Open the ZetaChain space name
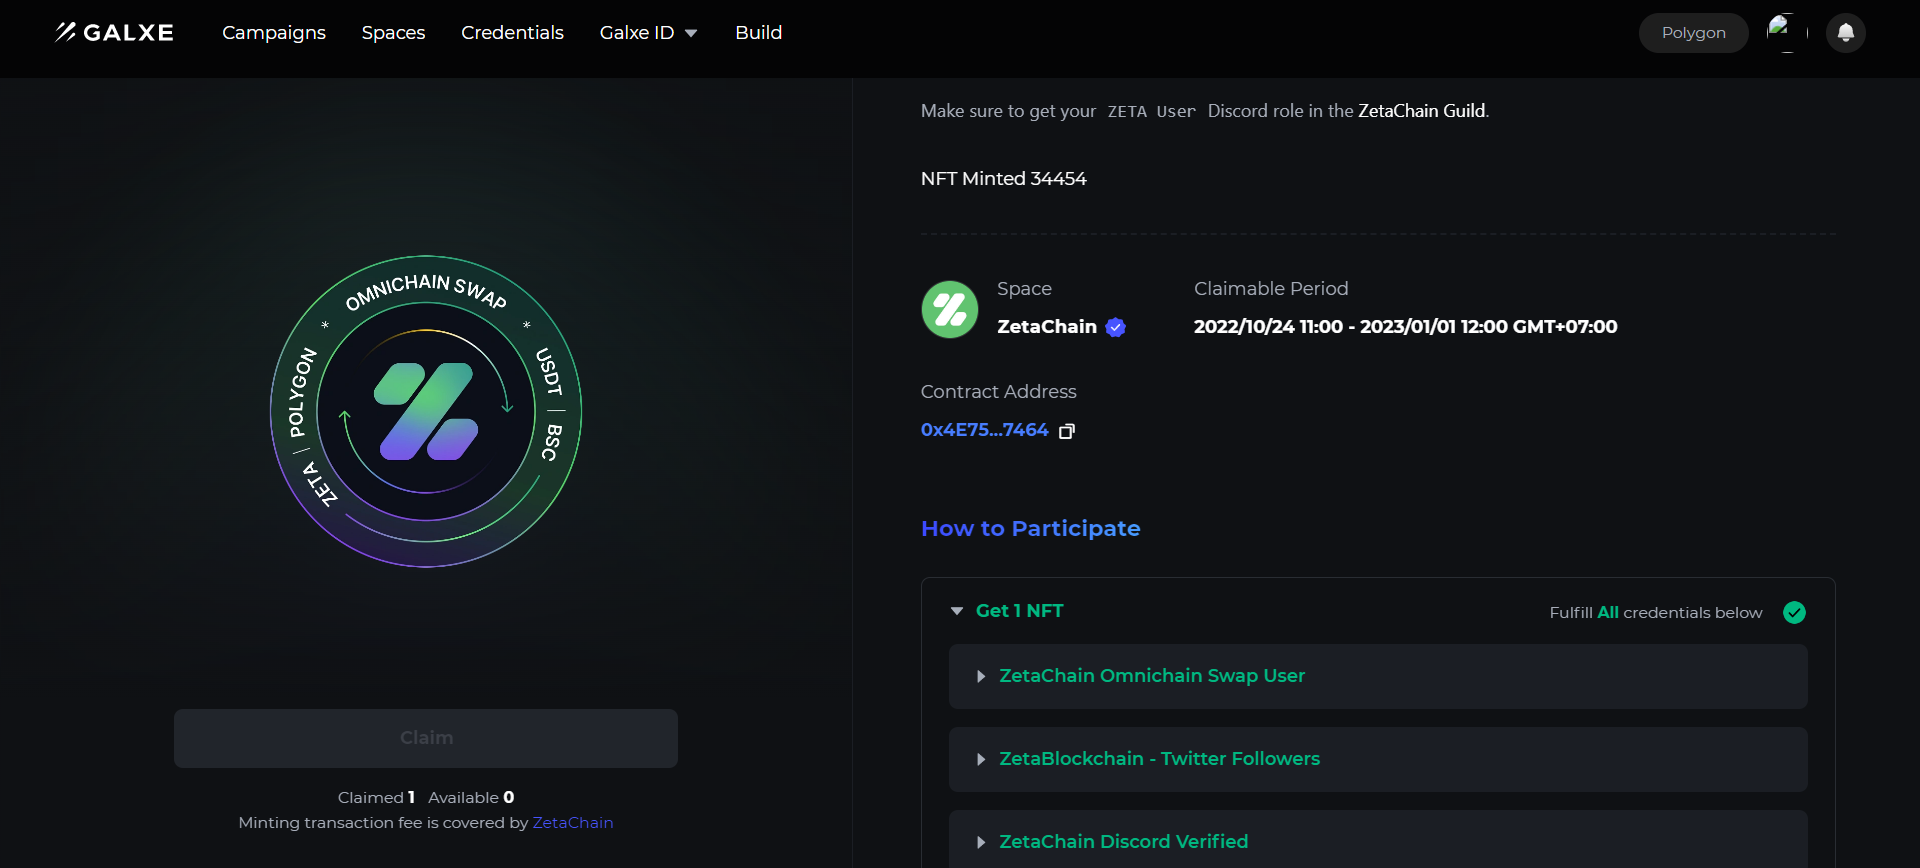 click(x=1047, y=327)
